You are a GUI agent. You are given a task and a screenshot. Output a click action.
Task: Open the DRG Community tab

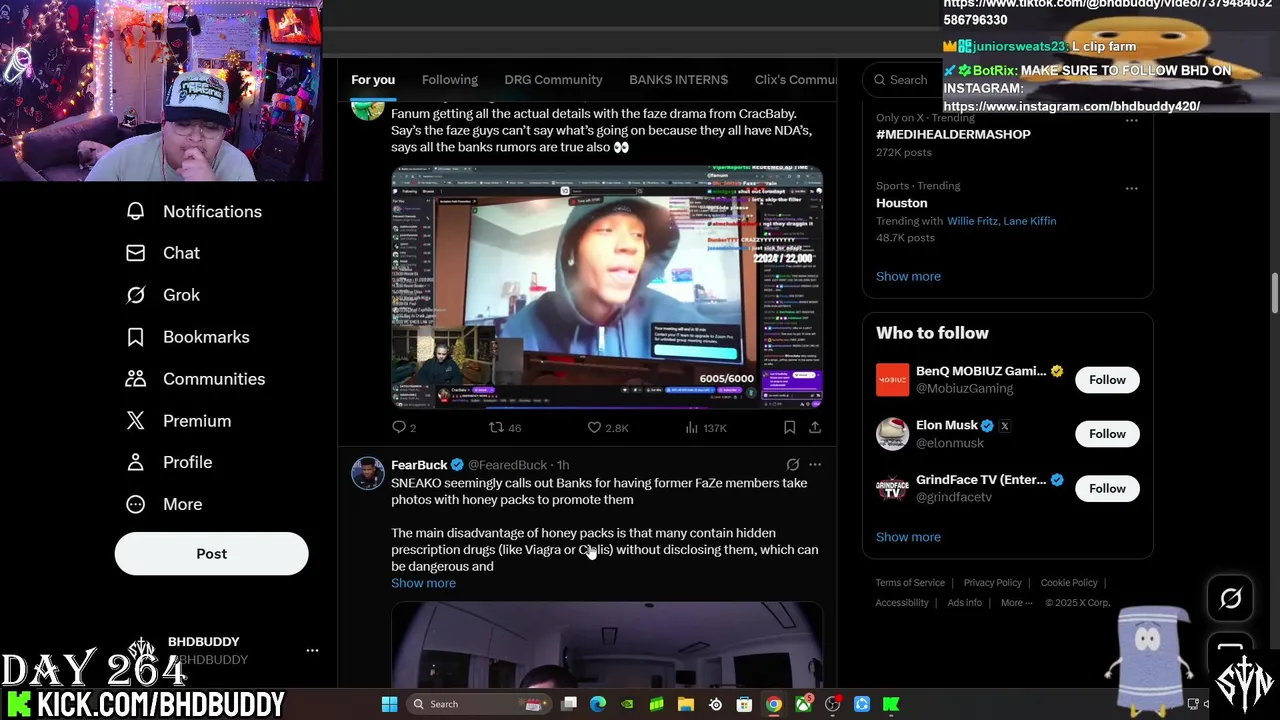pos(553,80)
